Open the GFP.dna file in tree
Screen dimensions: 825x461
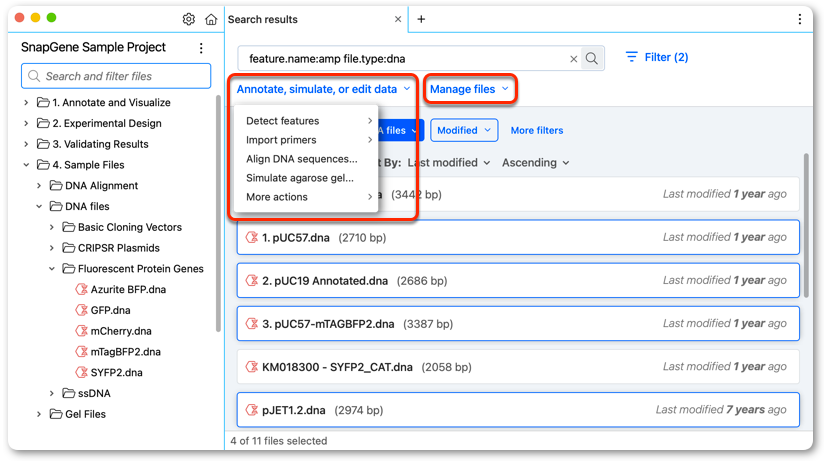pos(110,310)
